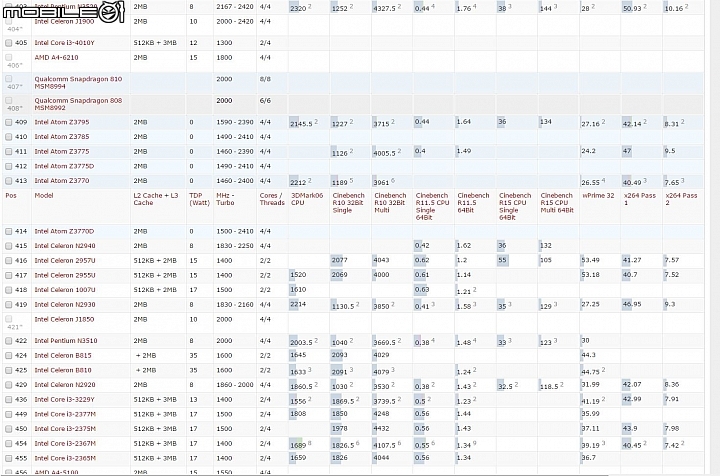Sort by Cinebench R11.5 64Bit header
Viewport: 720px width, 476px height.
[x=473, y=203]
